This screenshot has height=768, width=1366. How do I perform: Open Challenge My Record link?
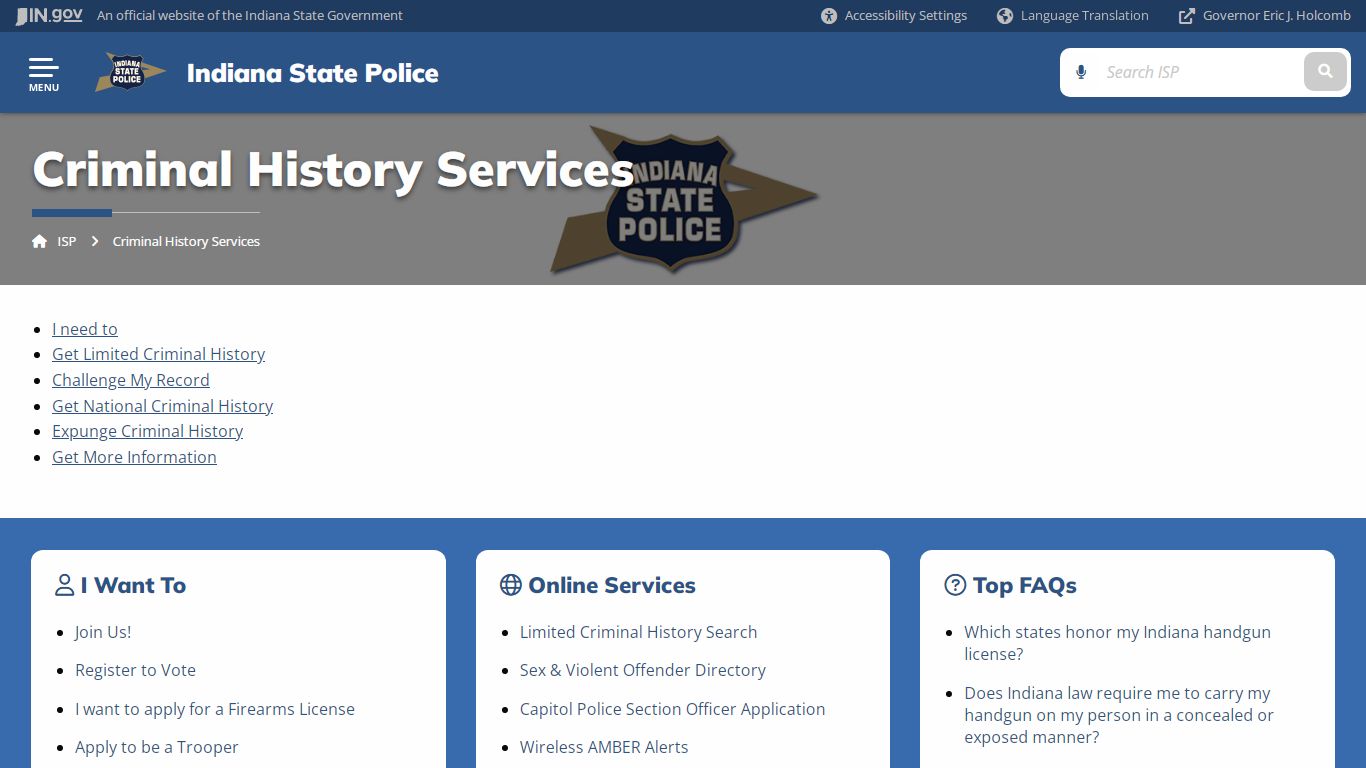131,380
